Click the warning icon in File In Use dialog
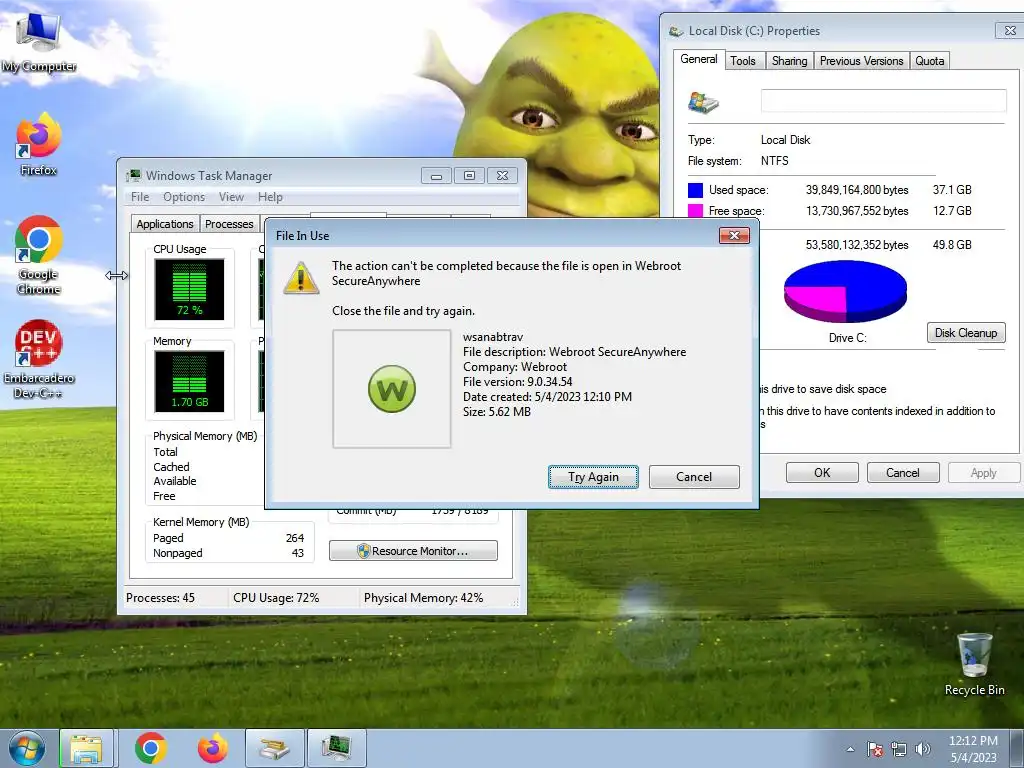1024x768 pixels. tap(301, 278)
